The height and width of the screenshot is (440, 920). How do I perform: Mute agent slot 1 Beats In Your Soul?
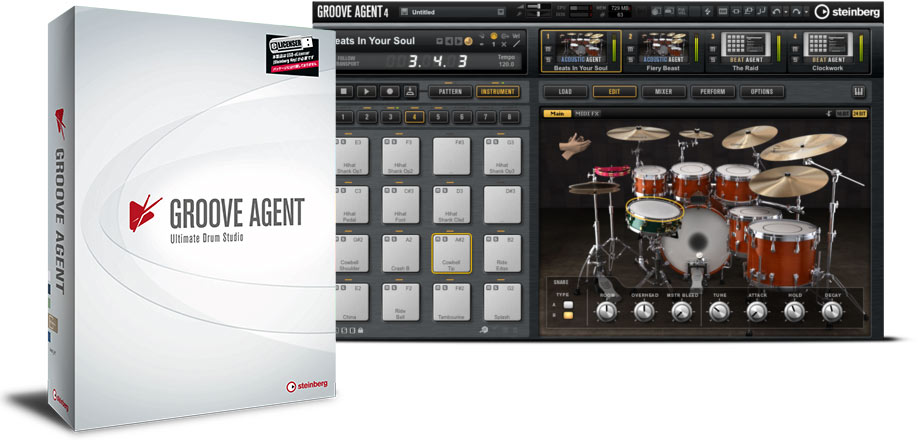click(549, 51)
